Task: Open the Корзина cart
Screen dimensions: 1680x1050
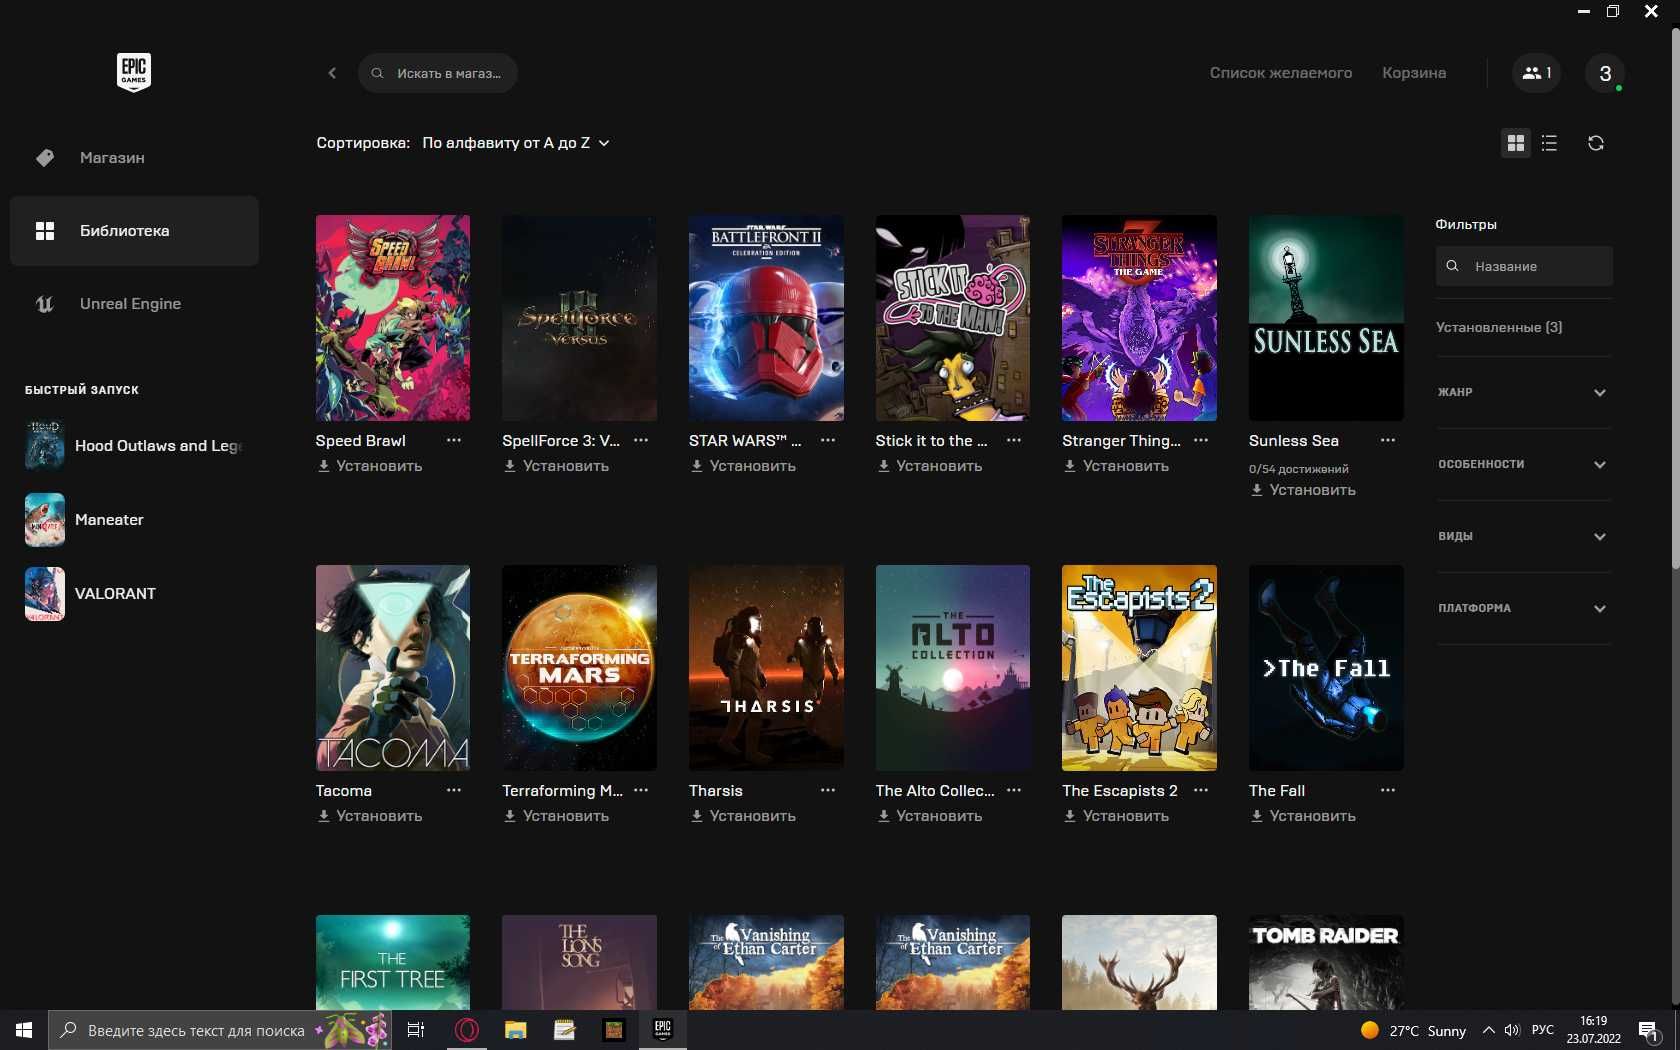Action: pos(1414,73)
